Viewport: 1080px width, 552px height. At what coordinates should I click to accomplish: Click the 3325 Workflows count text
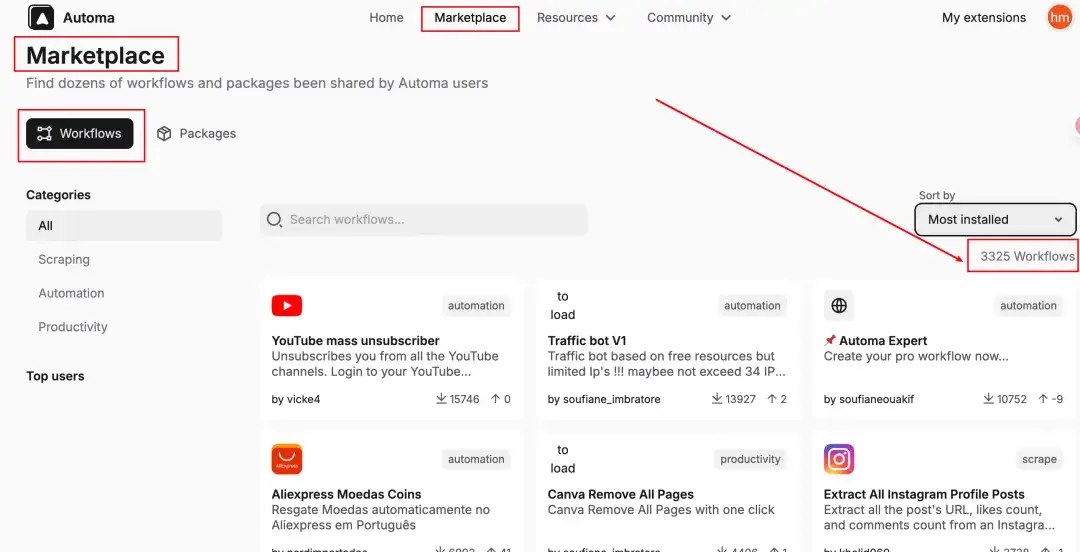point(1027,256)
